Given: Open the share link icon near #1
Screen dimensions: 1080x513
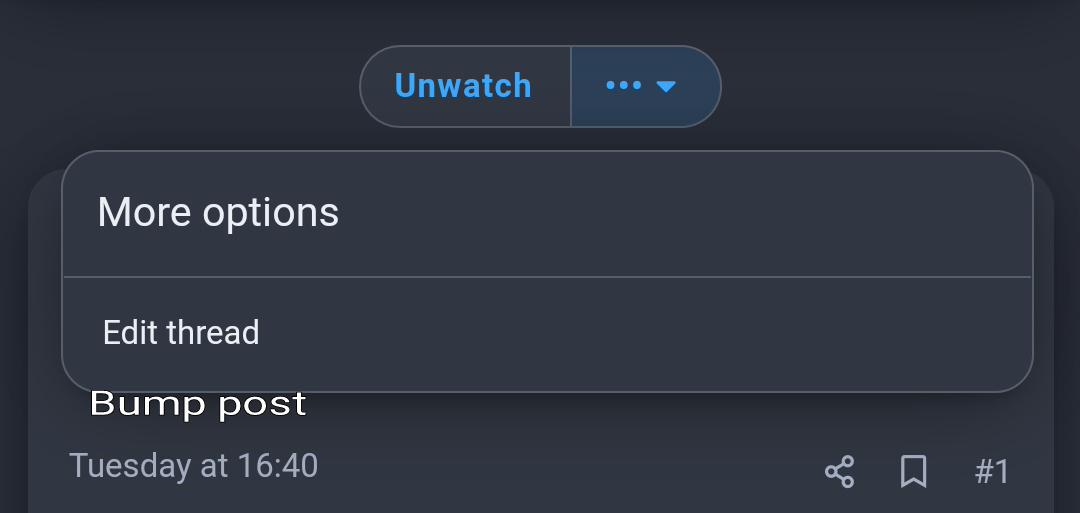Looking at the screenshot, I should click(839, 472).
